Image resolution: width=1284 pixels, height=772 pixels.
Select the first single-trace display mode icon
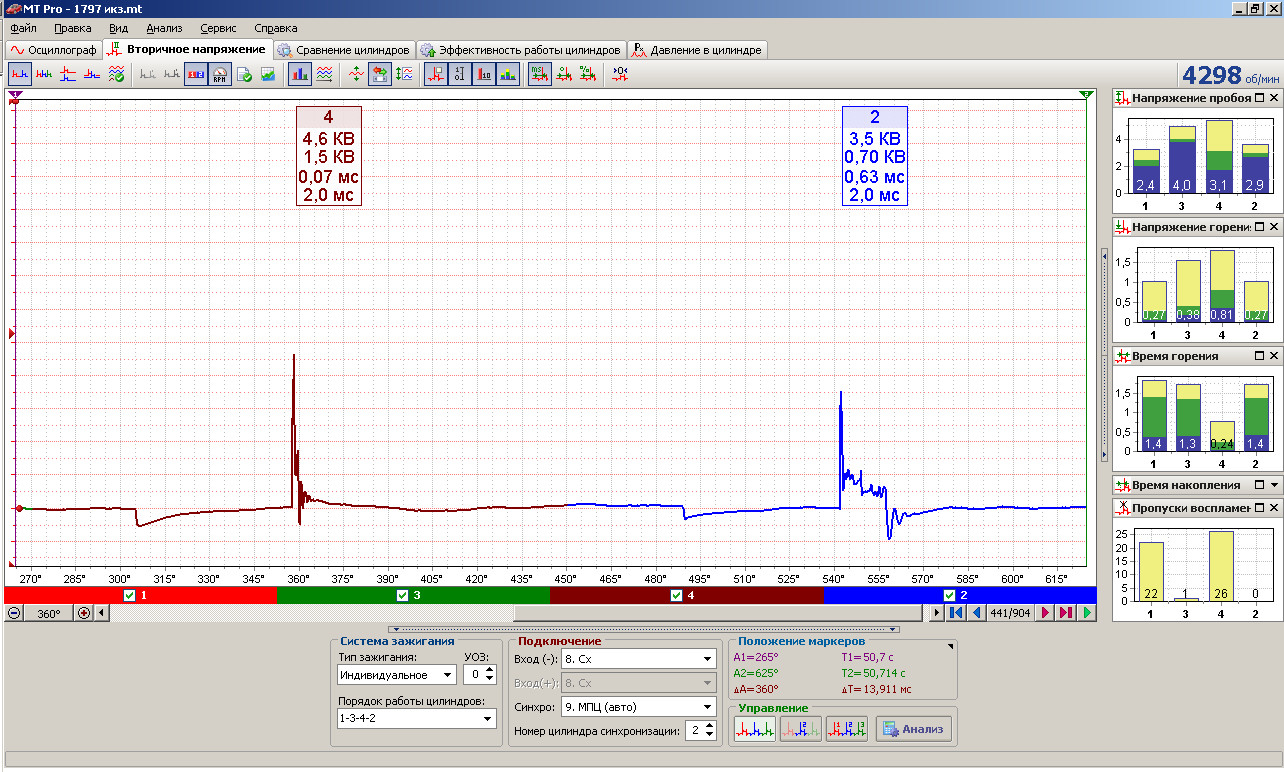(19, 73)
